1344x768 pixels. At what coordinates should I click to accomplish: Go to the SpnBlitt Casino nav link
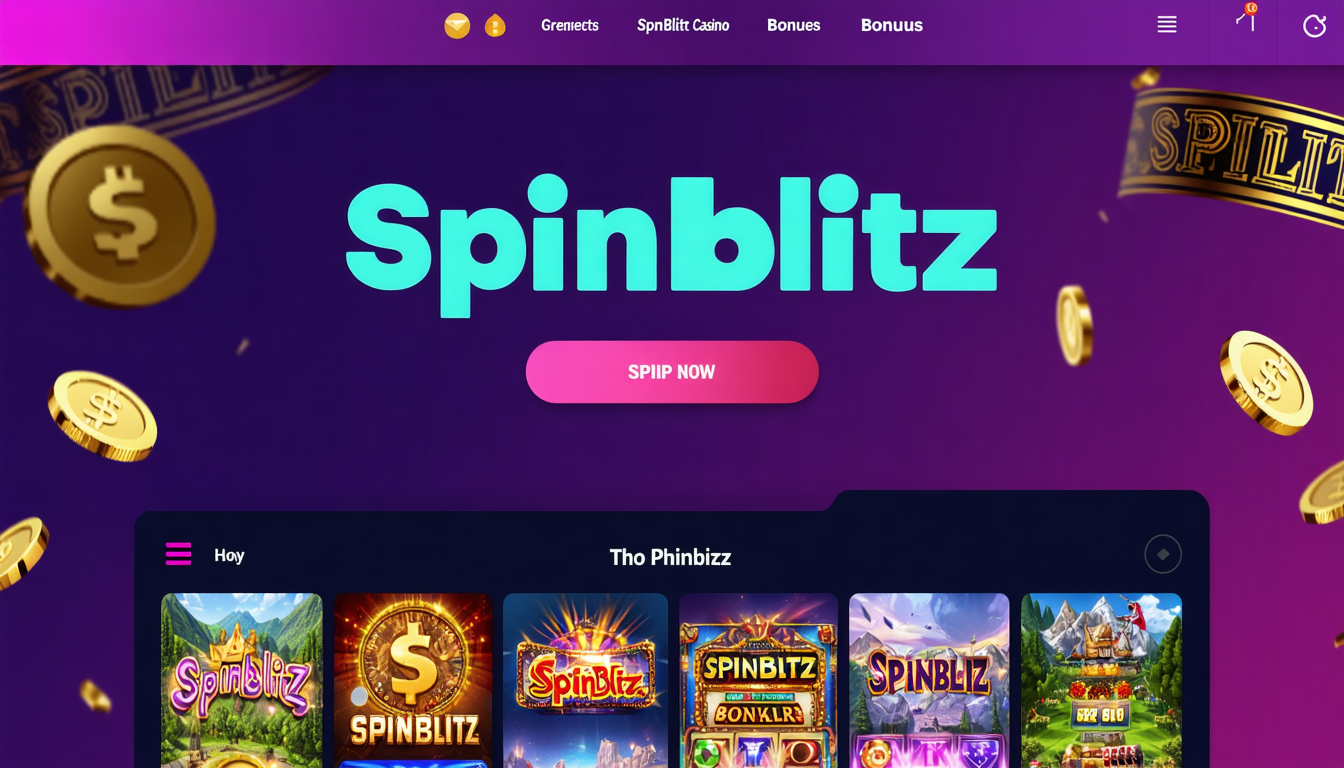tap(683, 25)
